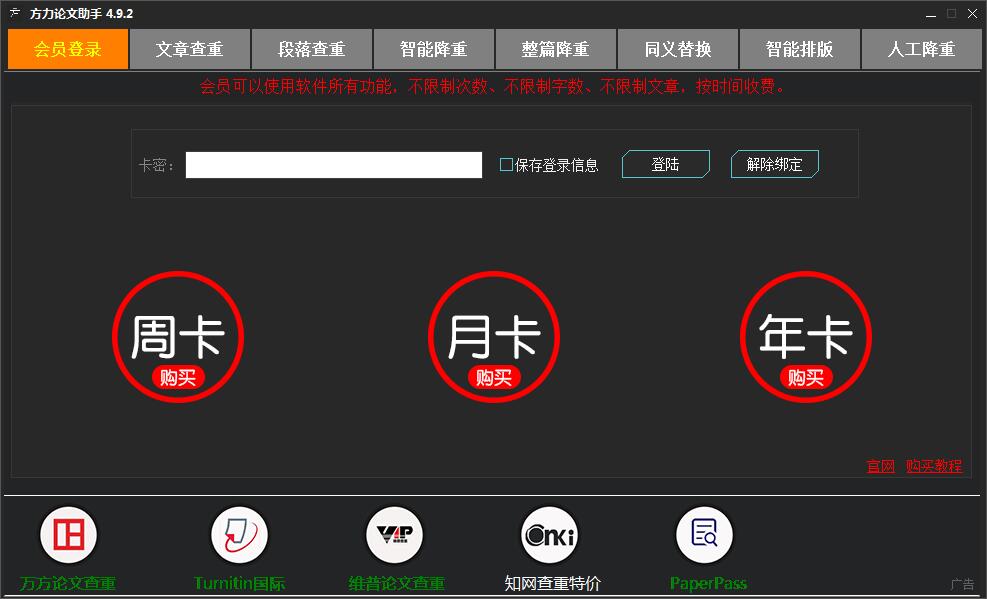Open the PaperPass check service icon
The width and height of the screenshot is (987, 599).
pyautogui.click(x=705, y=534)
